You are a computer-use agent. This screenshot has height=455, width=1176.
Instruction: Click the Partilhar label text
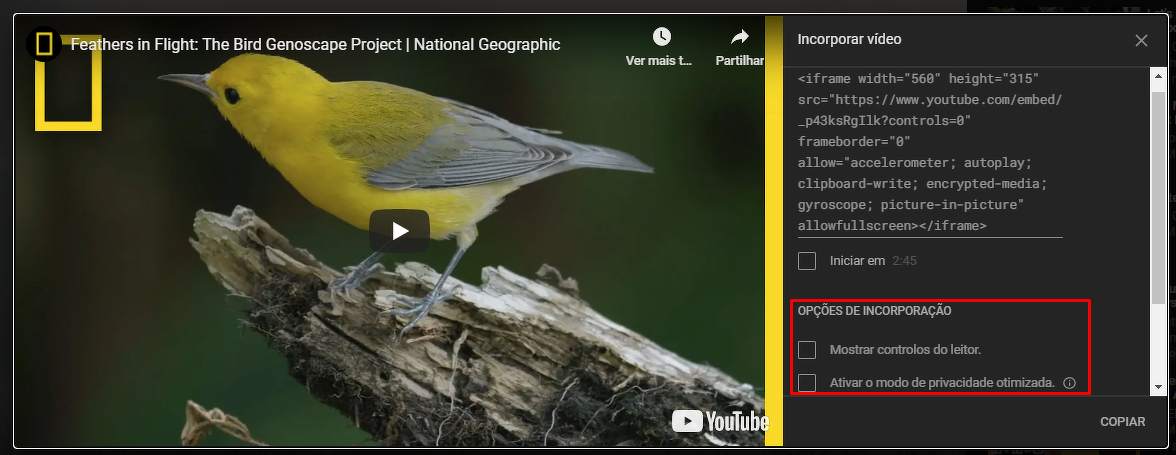[740, 61]
